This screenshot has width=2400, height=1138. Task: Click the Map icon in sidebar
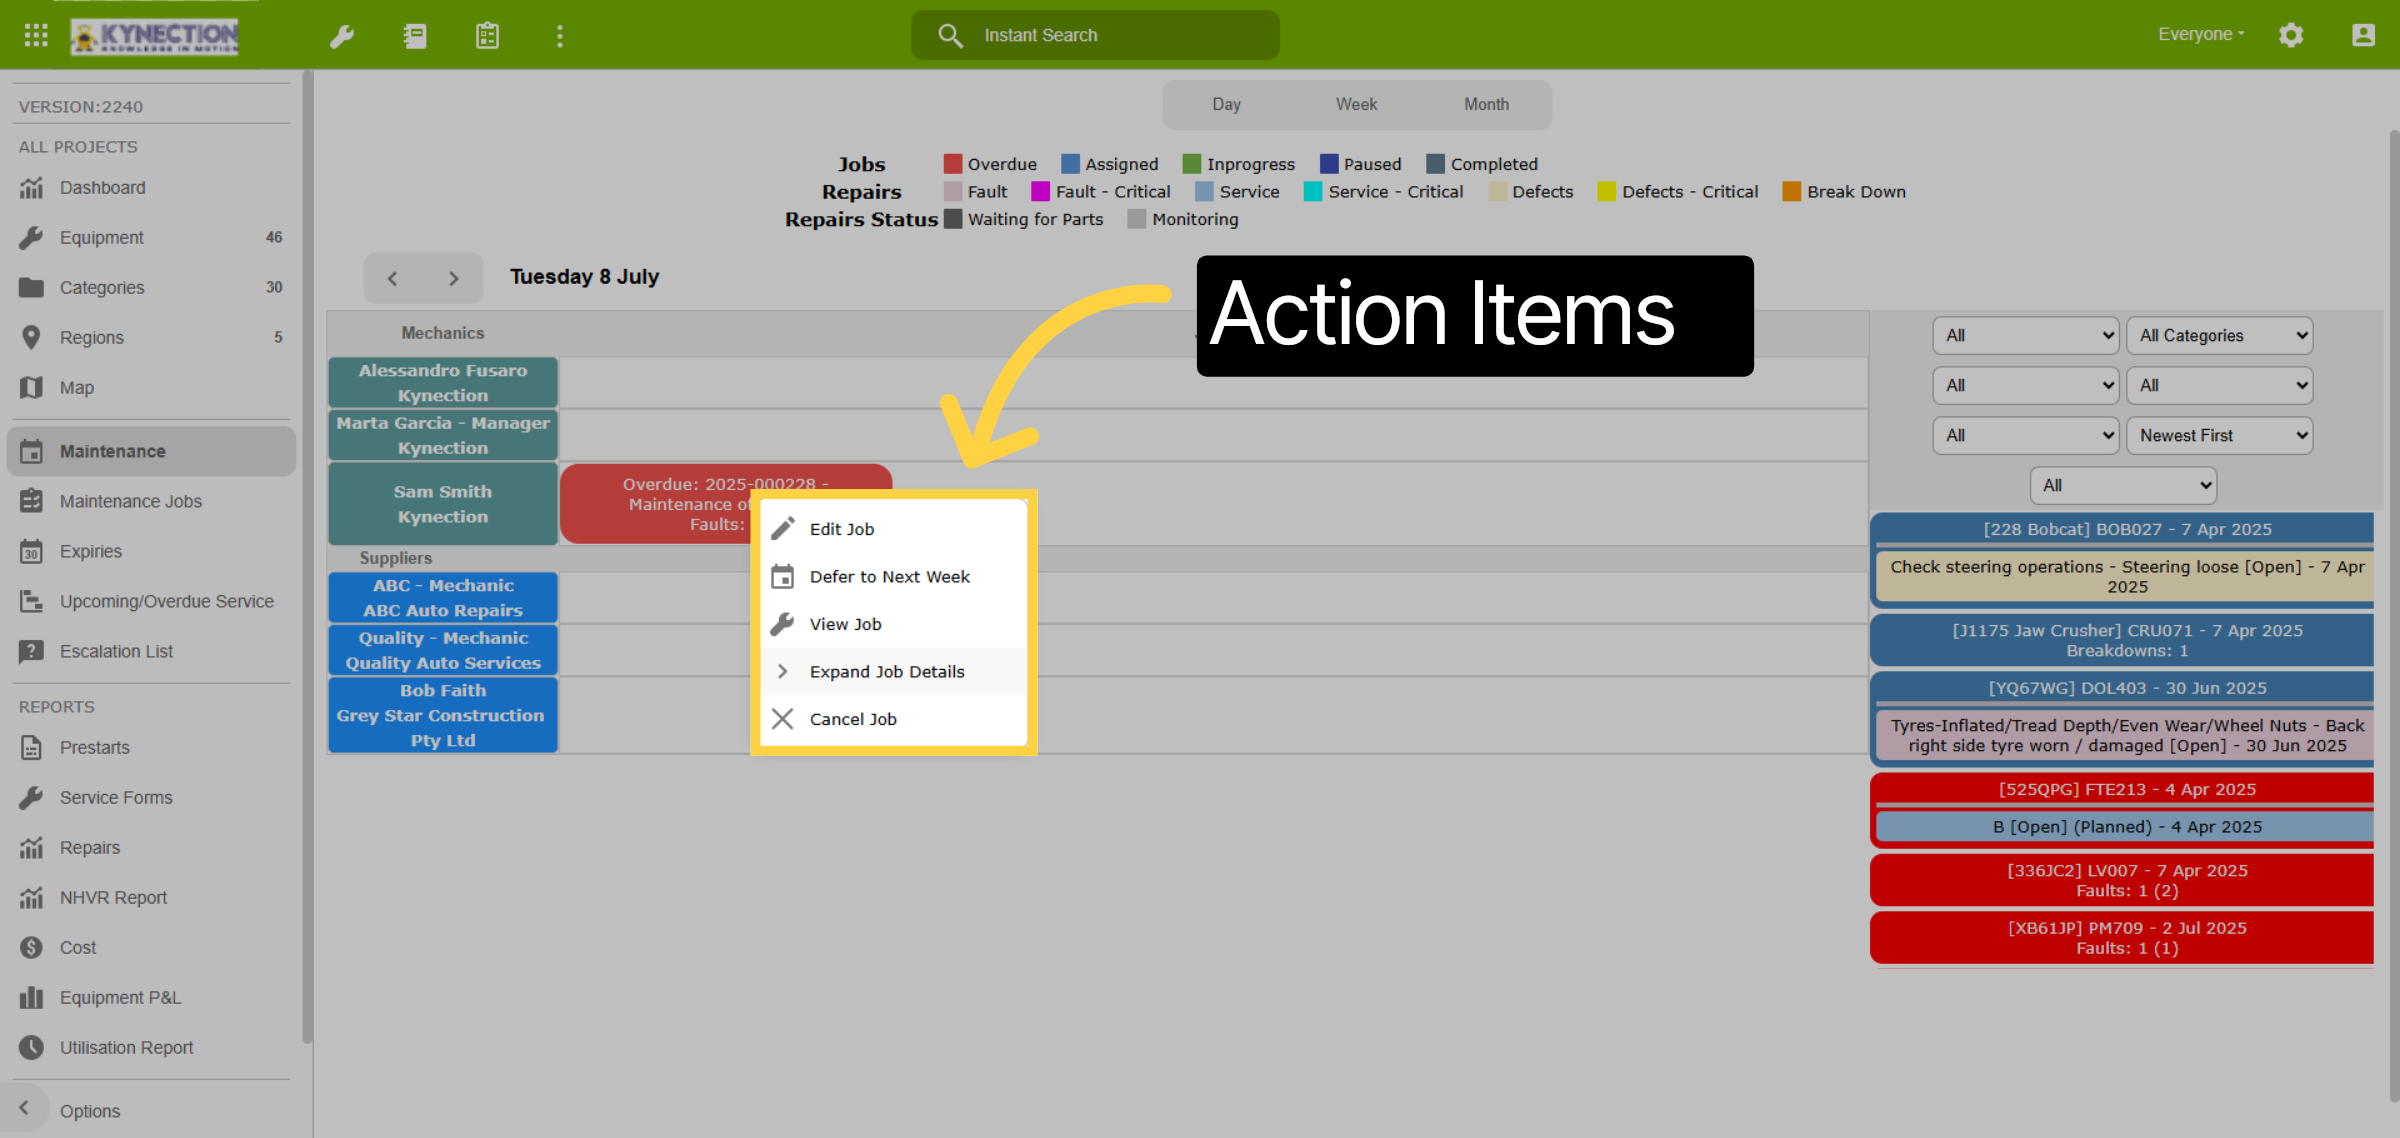(32, 387)
